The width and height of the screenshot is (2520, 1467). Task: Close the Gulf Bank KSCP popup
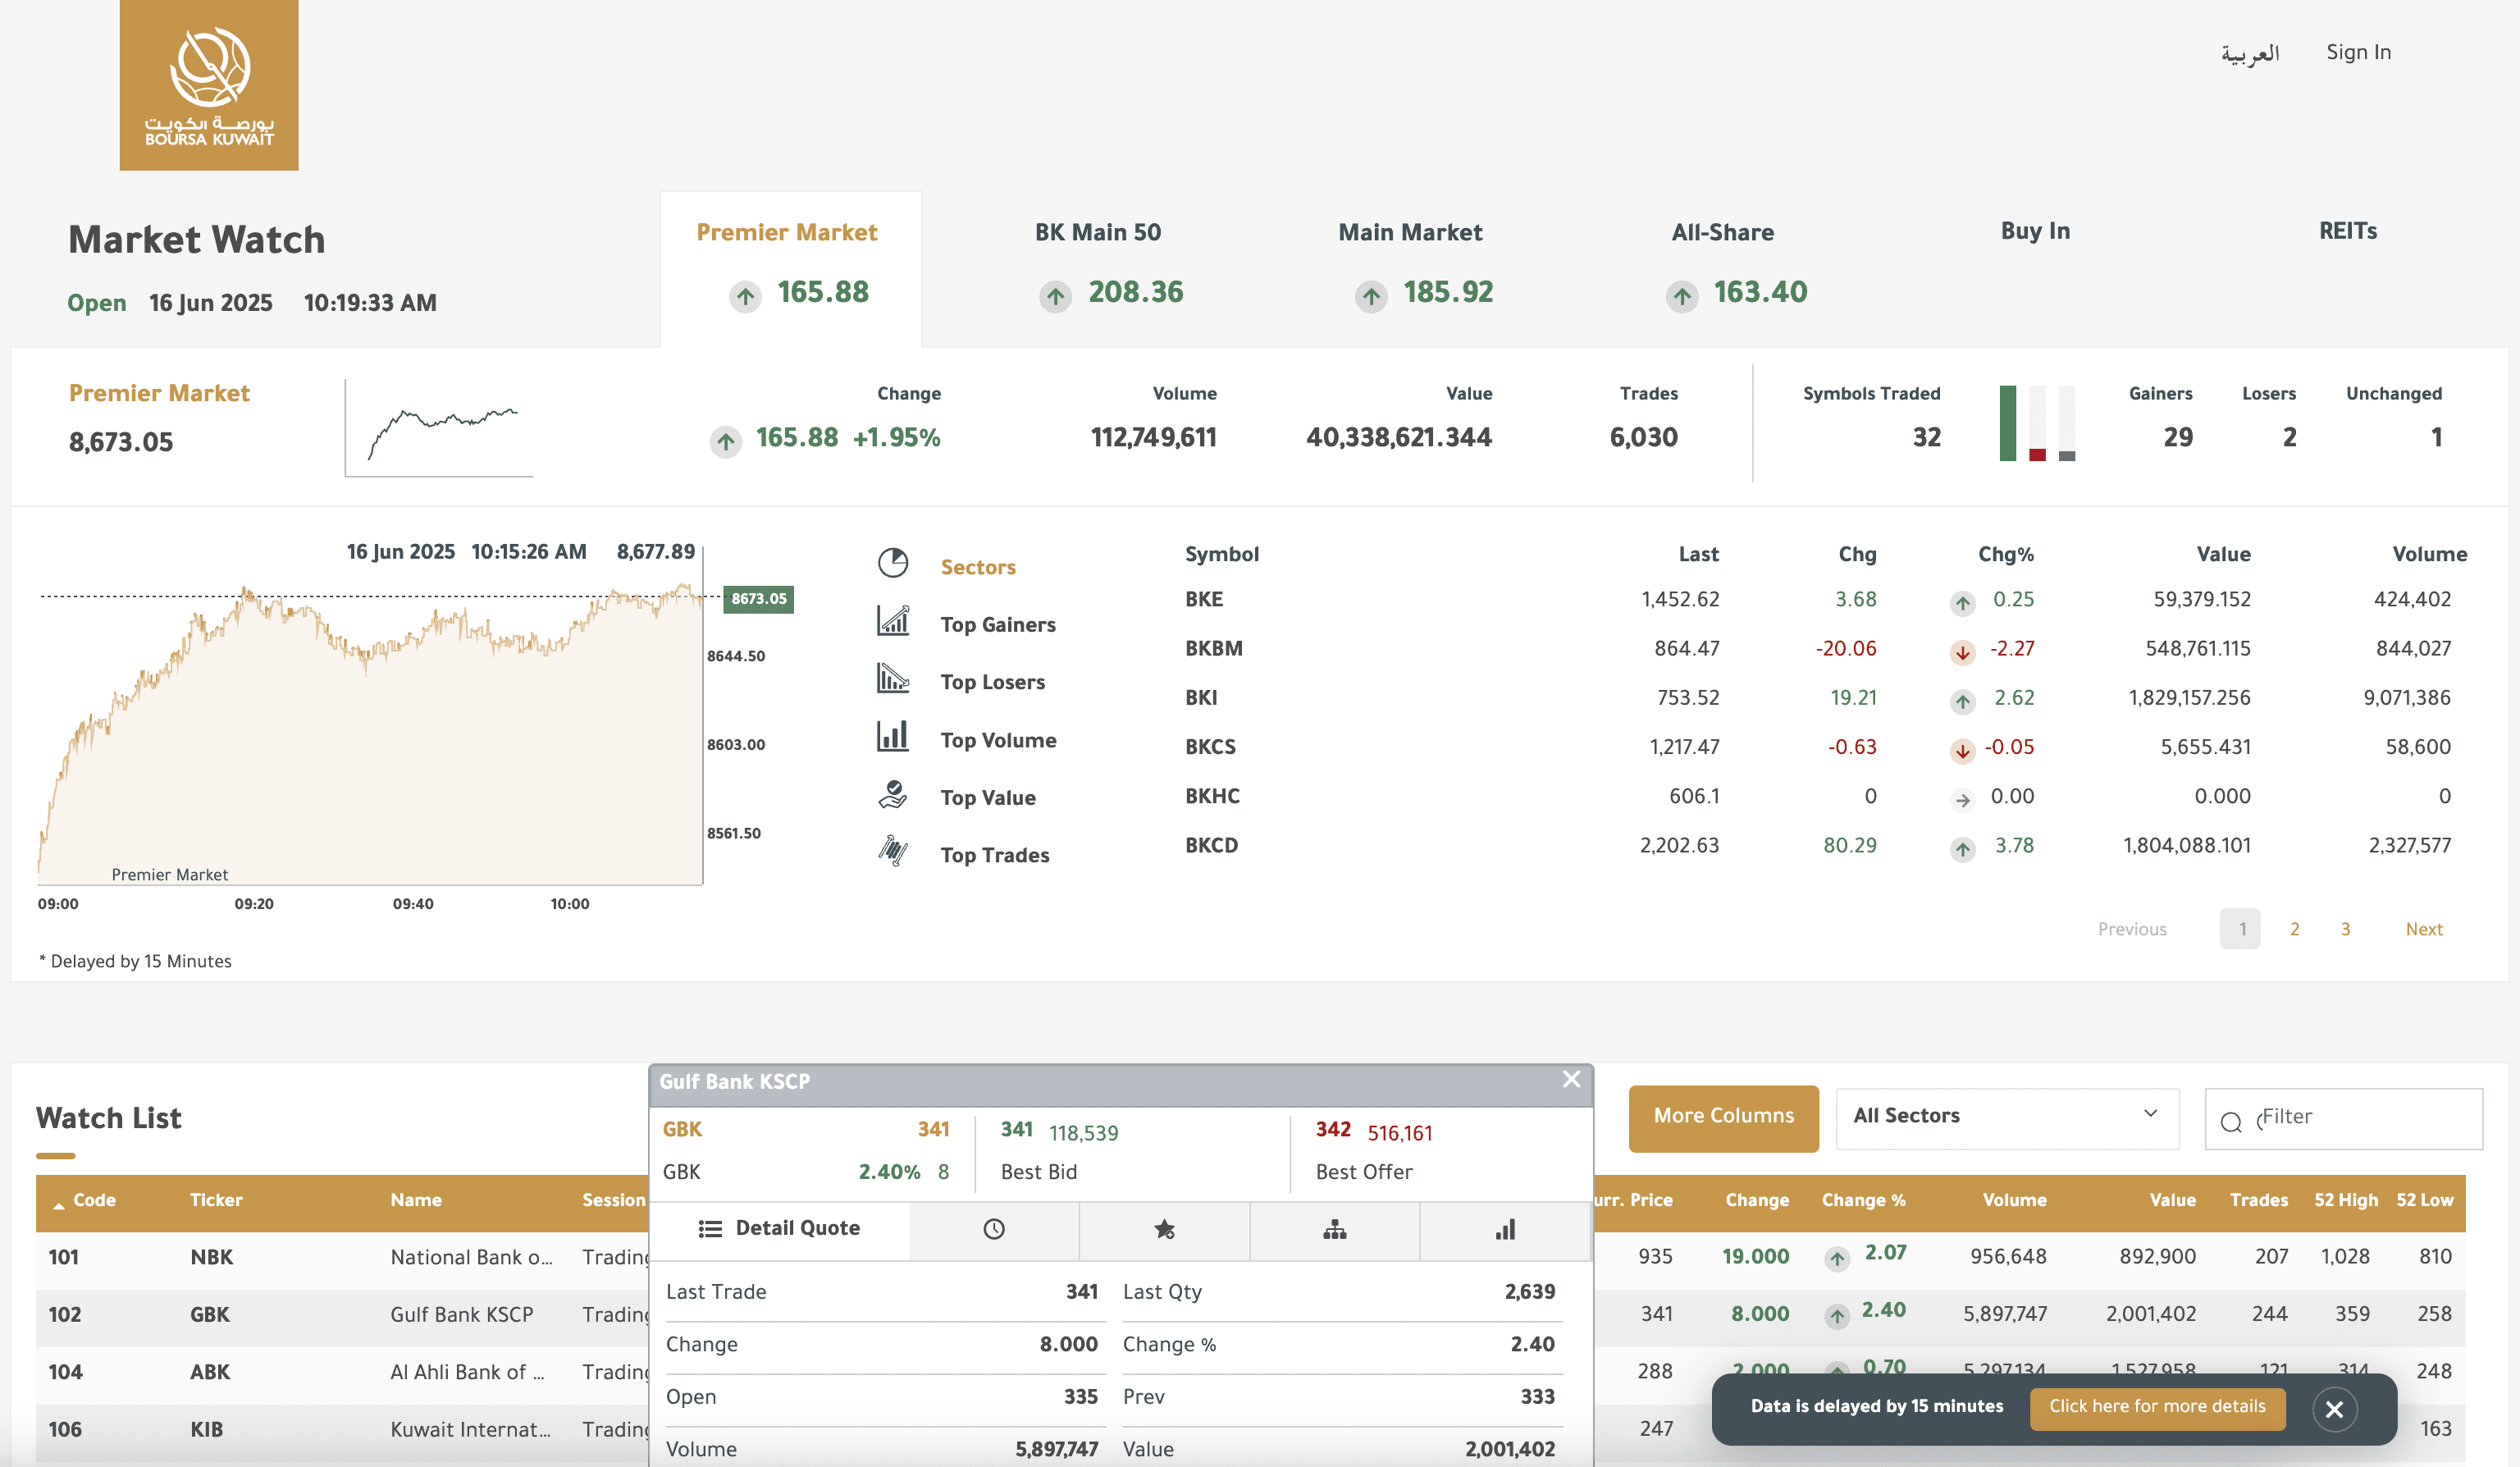1571,1079
